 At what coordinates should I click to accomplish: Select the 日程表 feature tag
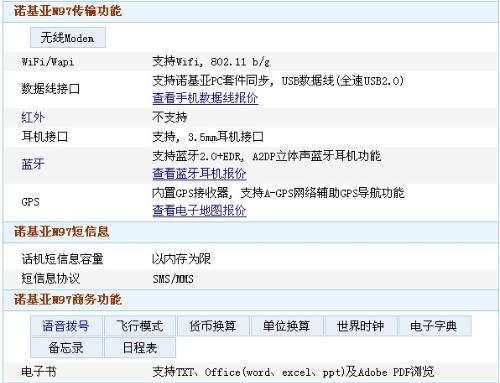[x=140, y=348]
